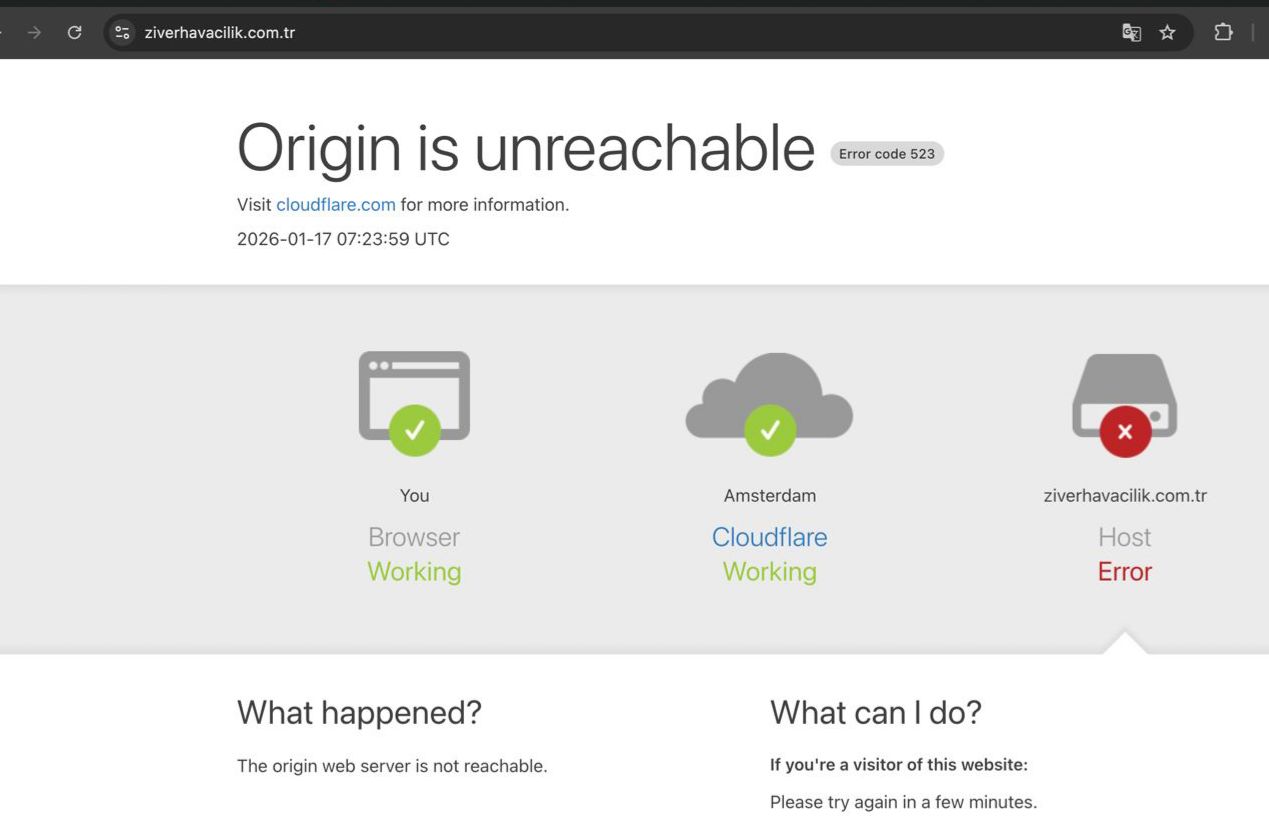The image size is (1269, 832).
Task: Click the "What happened?" heading
Action: pyautogui.click(x=359, y=713)
